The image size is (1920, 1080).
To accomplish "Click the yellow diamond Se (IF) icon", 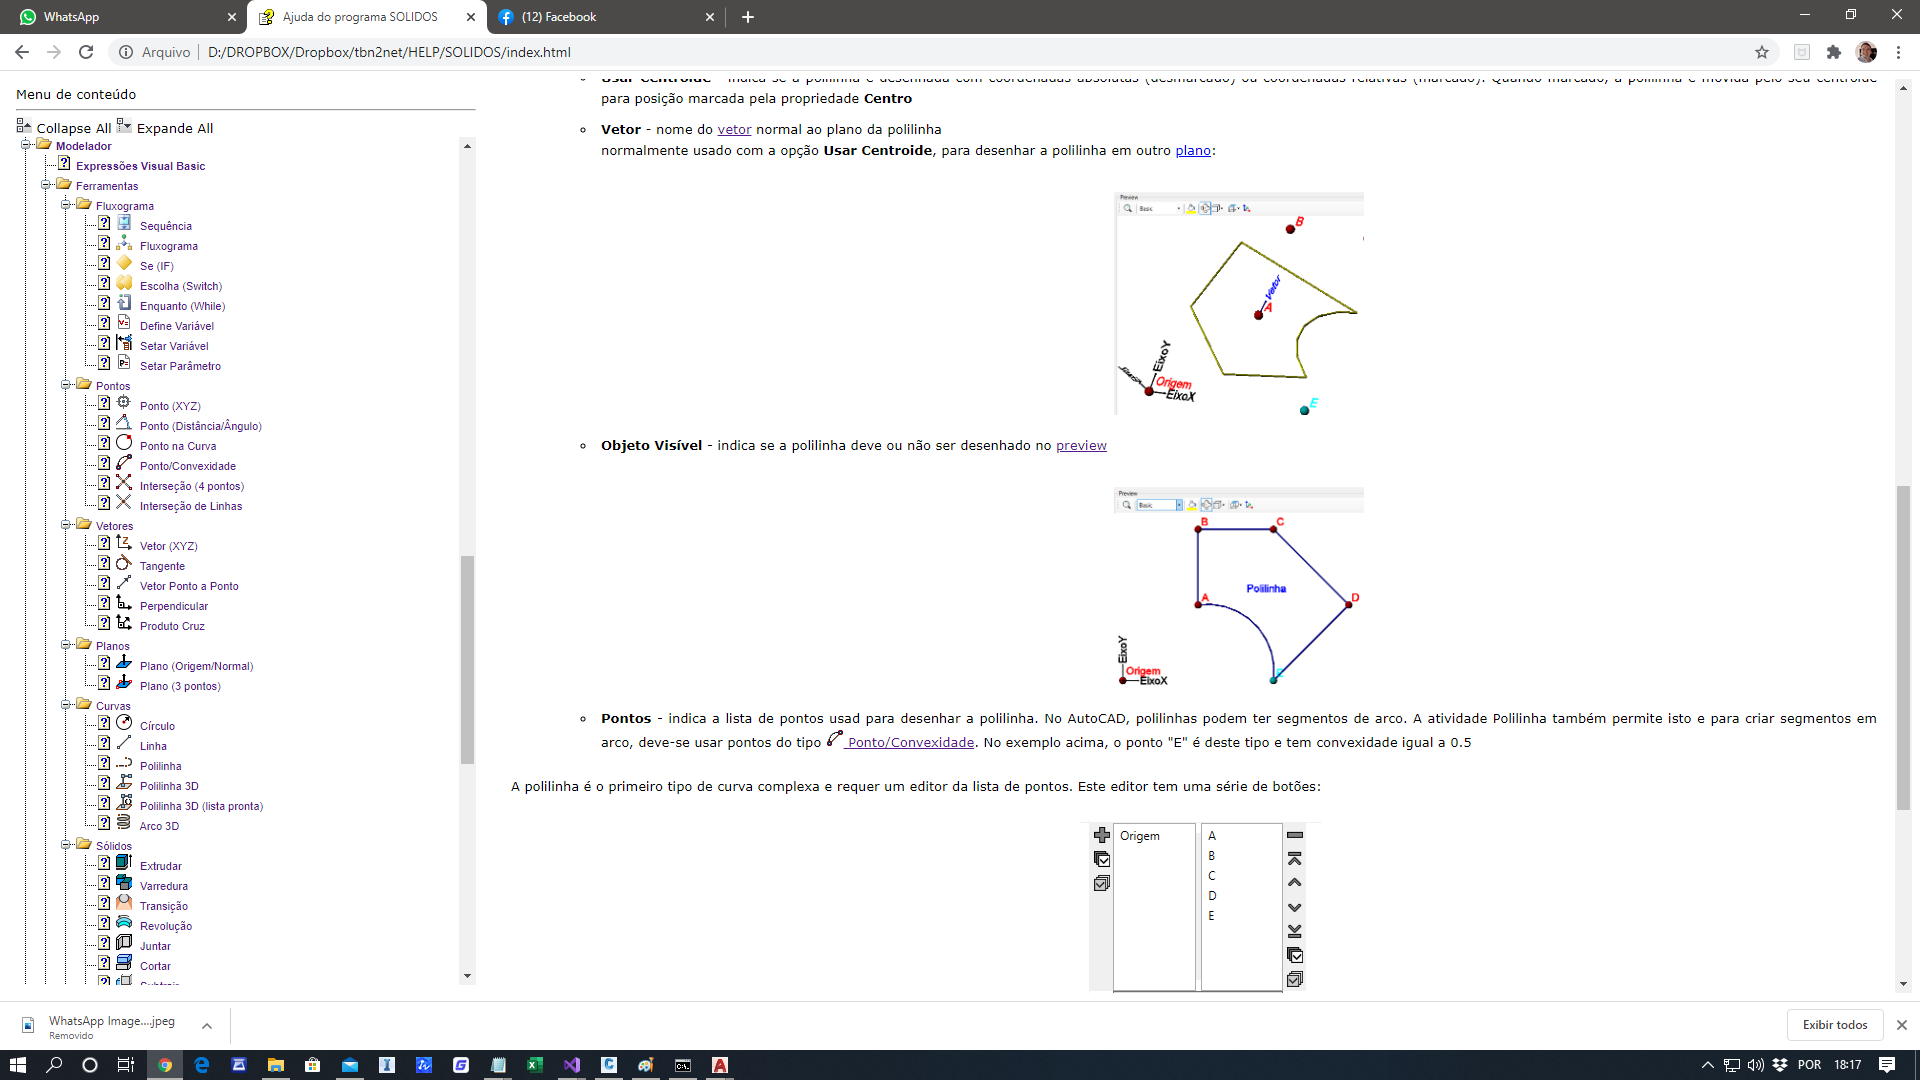I will (x=124, y=263).
